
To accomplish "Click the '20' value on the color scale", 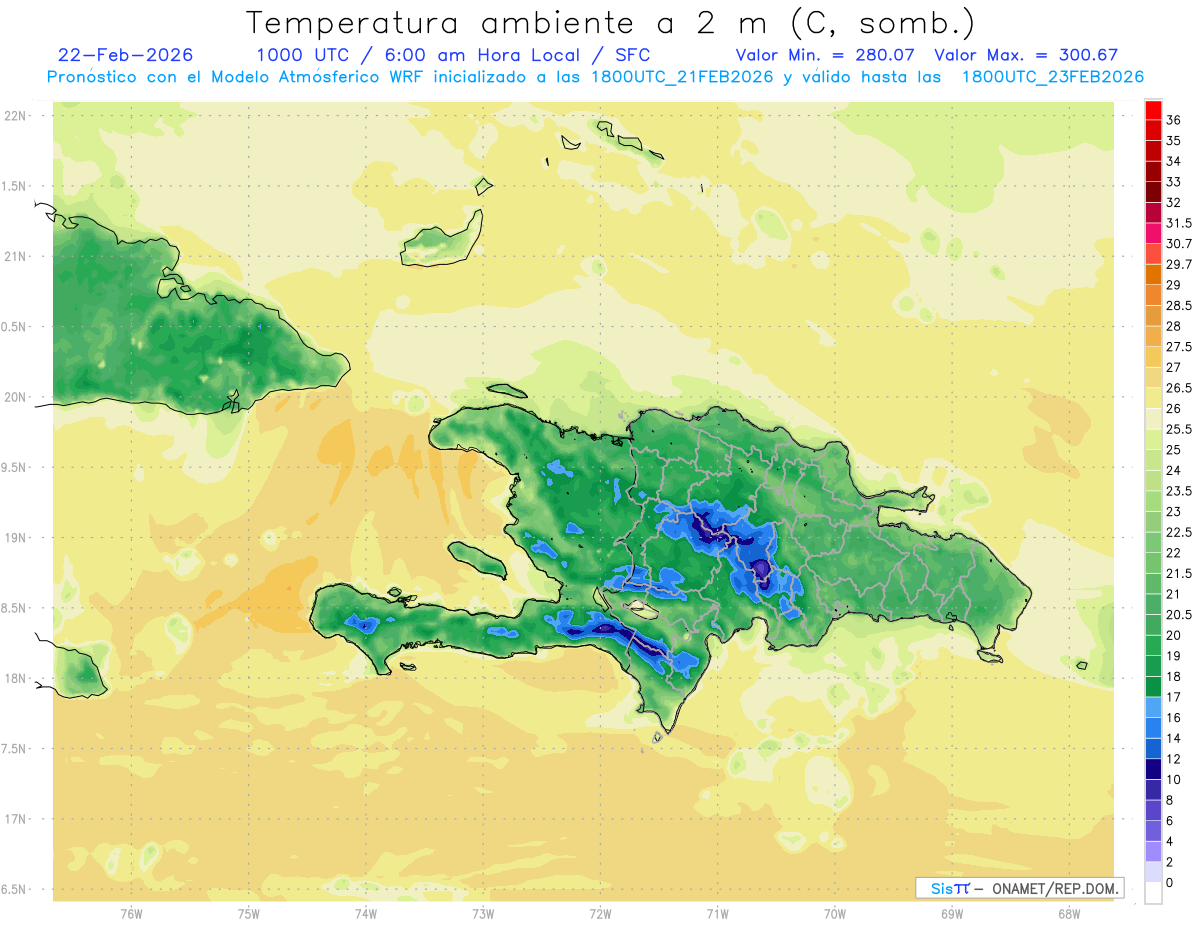I will coord(1174,636).
